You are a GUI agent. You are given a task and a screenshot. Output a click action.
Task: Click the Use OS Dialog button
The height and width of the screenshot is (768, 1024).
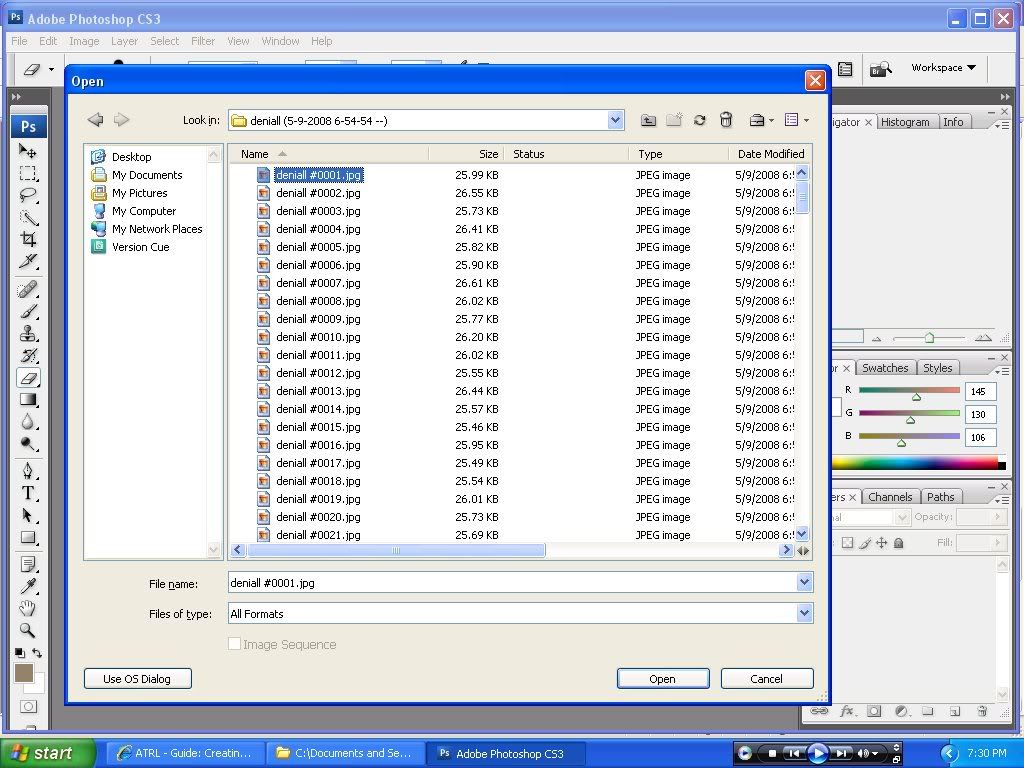[x=137, y=679]
